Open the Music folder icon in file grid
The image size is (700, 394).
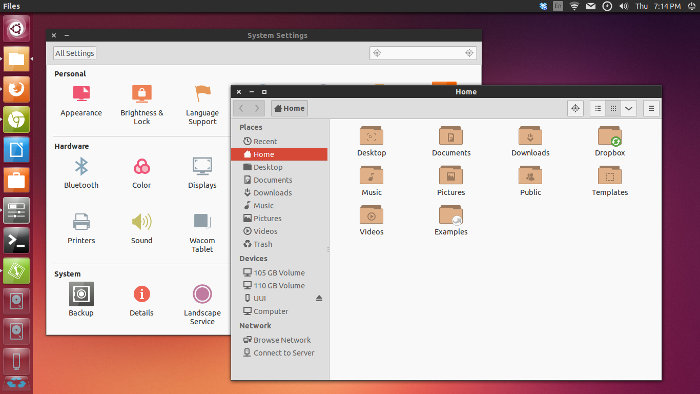[x=371, y=181]
